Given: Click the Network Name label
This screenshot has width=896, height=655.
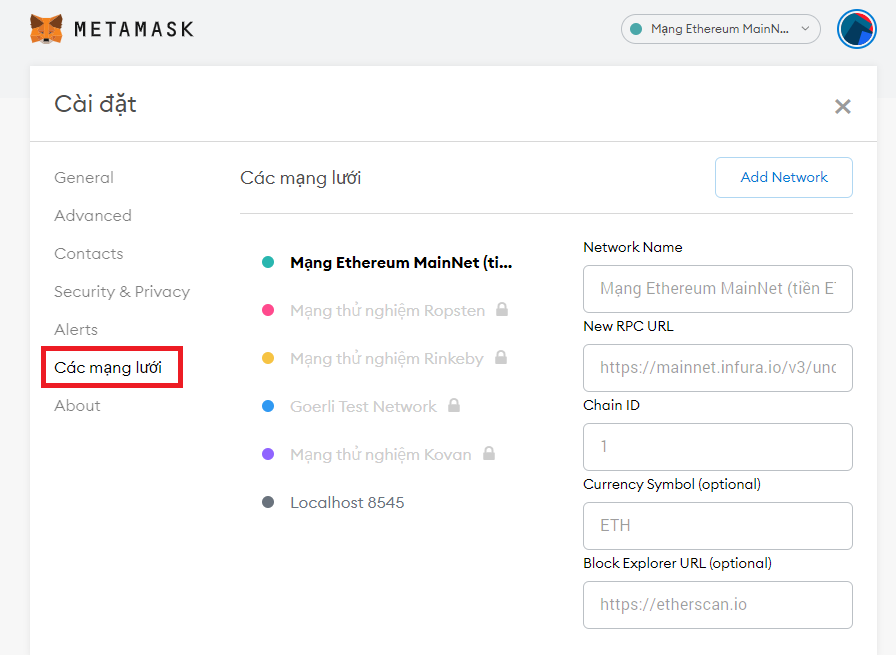Looking at the screenshot, I should click(633, 247).
